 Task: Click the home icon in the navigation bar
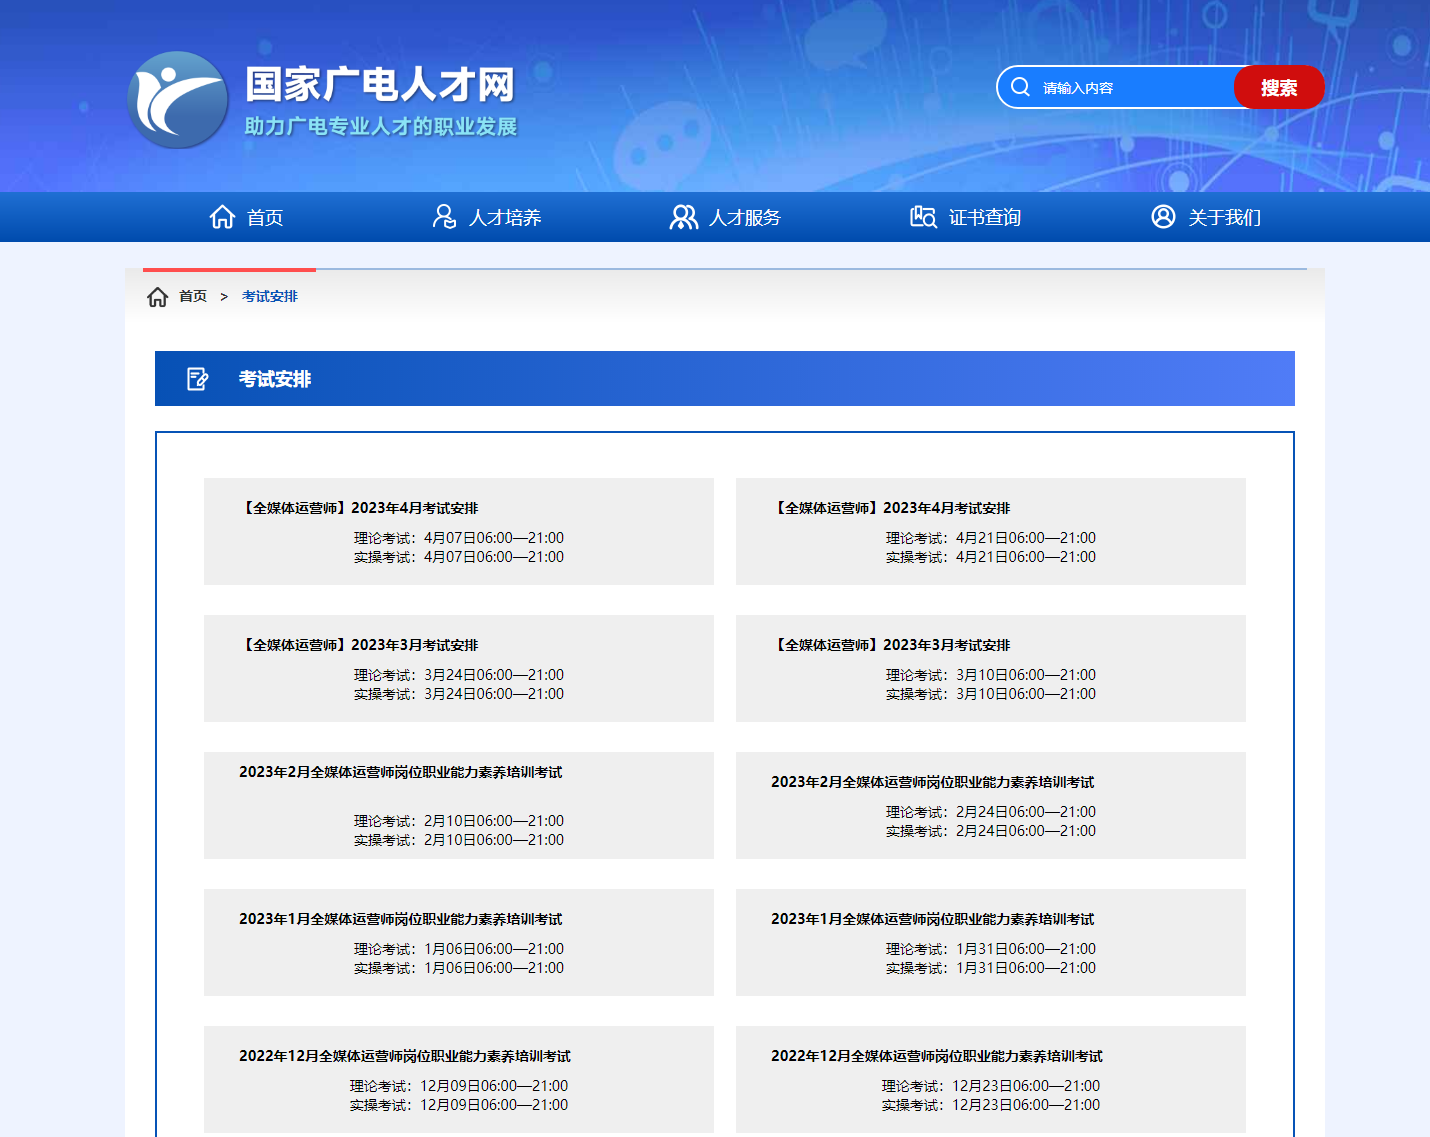tap(222, 216)
